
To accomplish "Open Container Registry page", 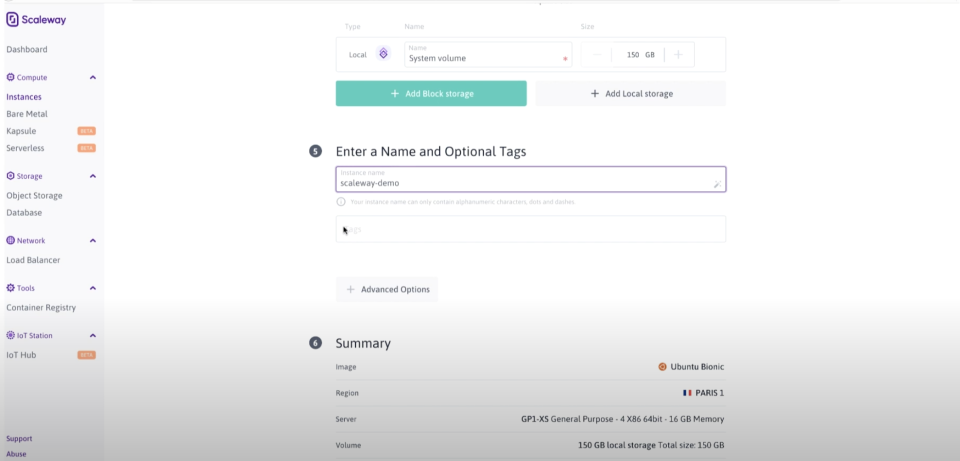I will (x=41, y=308).
